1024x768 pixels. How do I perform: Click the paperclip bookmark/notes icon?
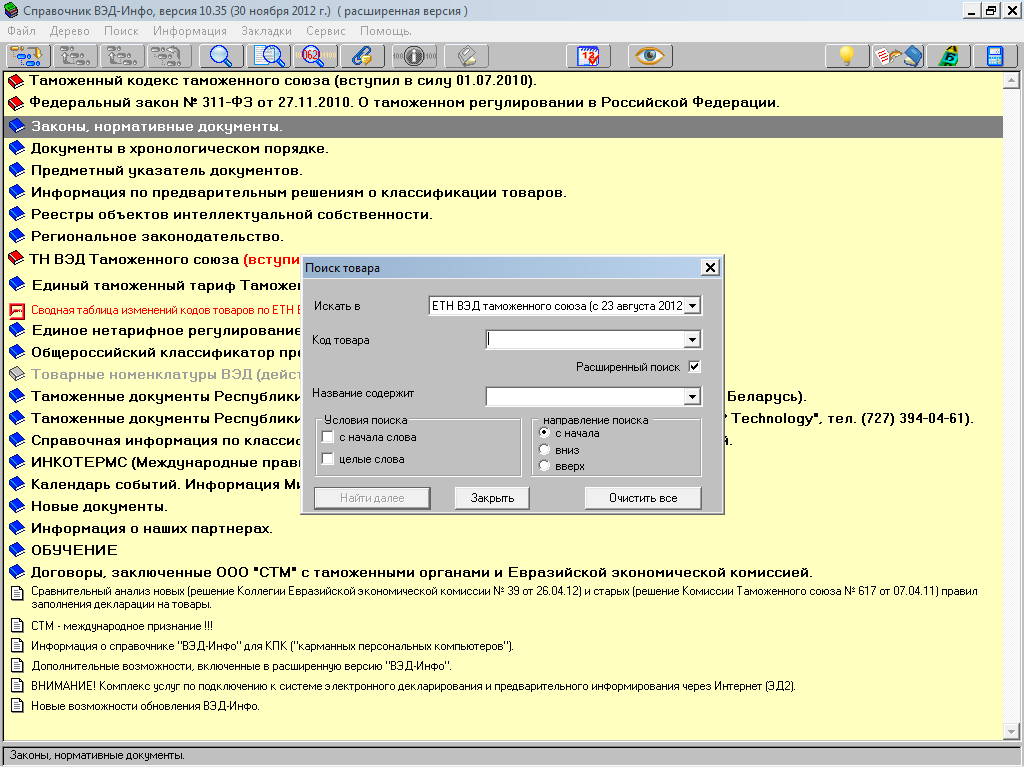(x=362, y=56)
